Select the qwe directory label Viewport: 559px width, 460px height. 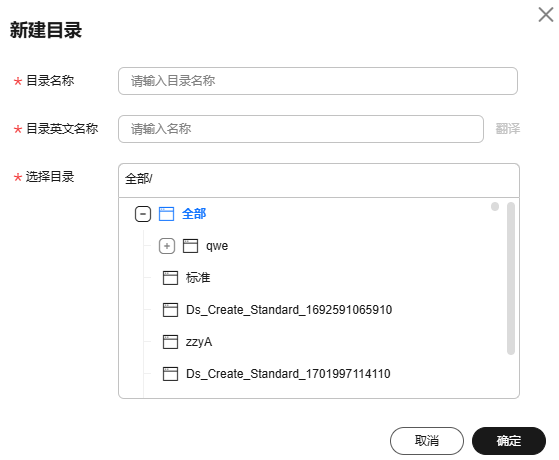pos(217,246)
